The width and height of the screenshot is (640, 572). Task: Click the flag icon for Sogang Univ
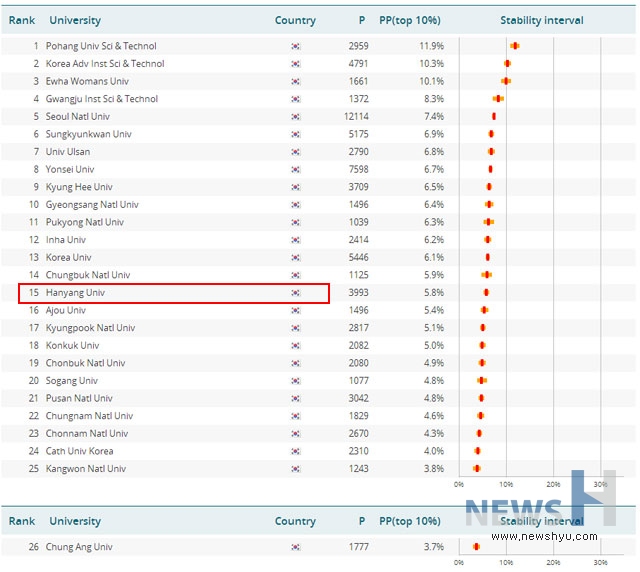295,381
